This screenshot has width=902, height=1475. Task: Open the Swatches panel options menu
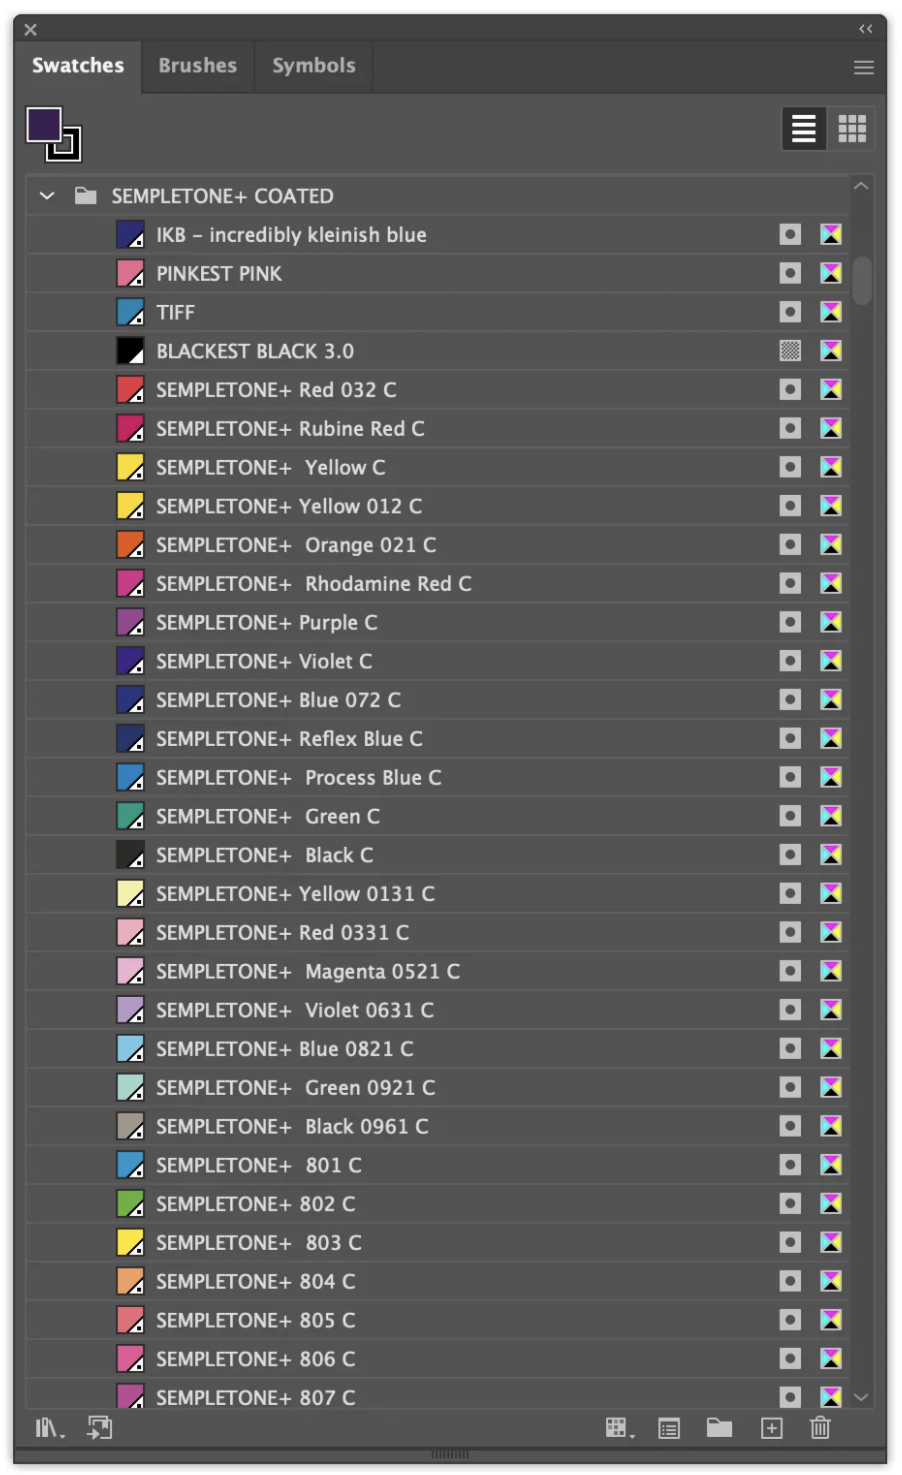pyautogui.click(x=863, y=67)
